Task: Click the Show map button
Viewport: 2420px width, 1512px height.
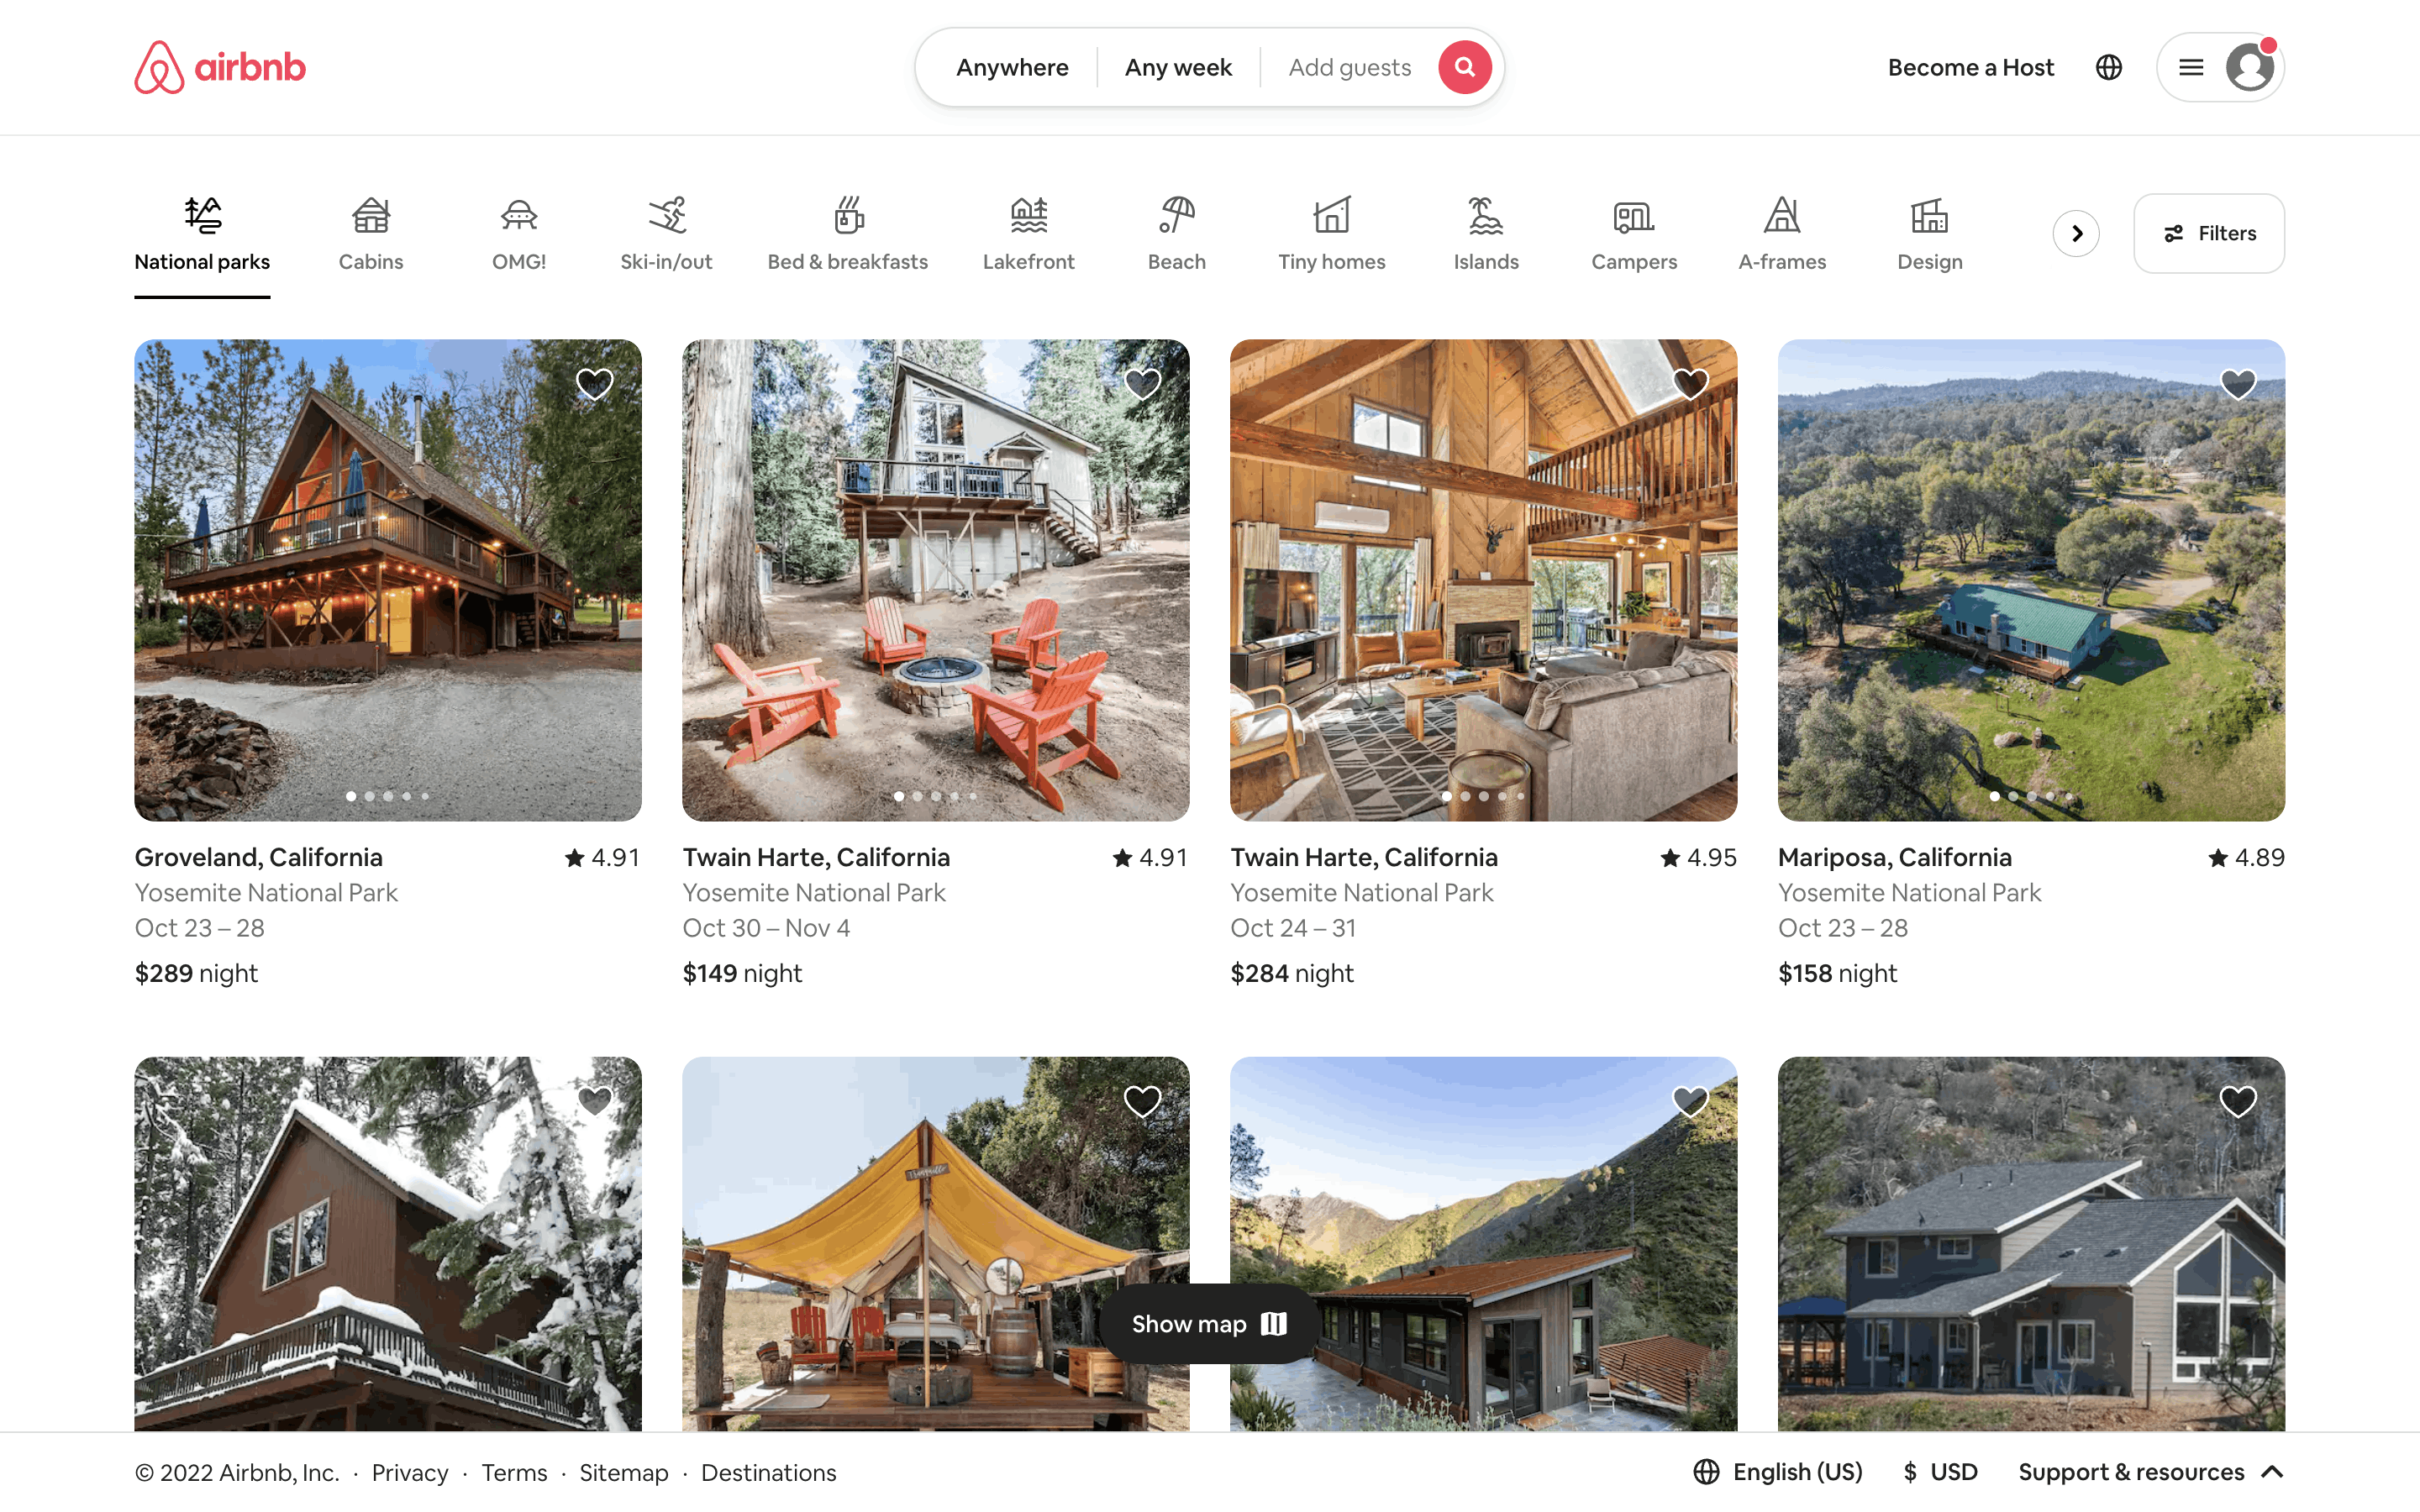Action: click(x=1209, y=1324)
